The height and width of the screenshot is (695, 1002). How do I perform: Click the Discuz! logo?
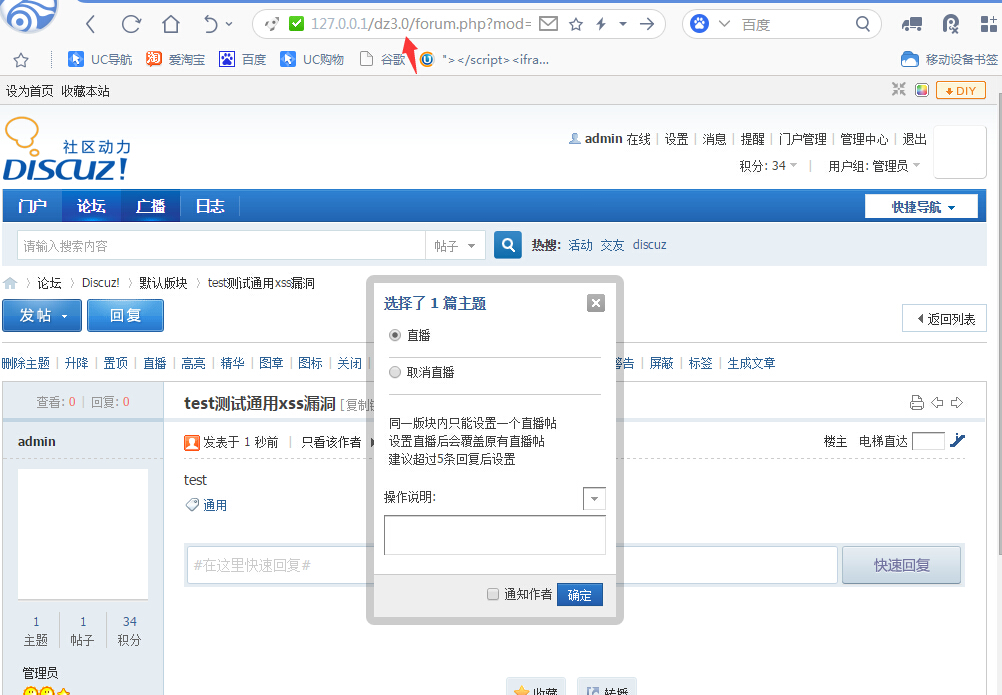[66, 149]
